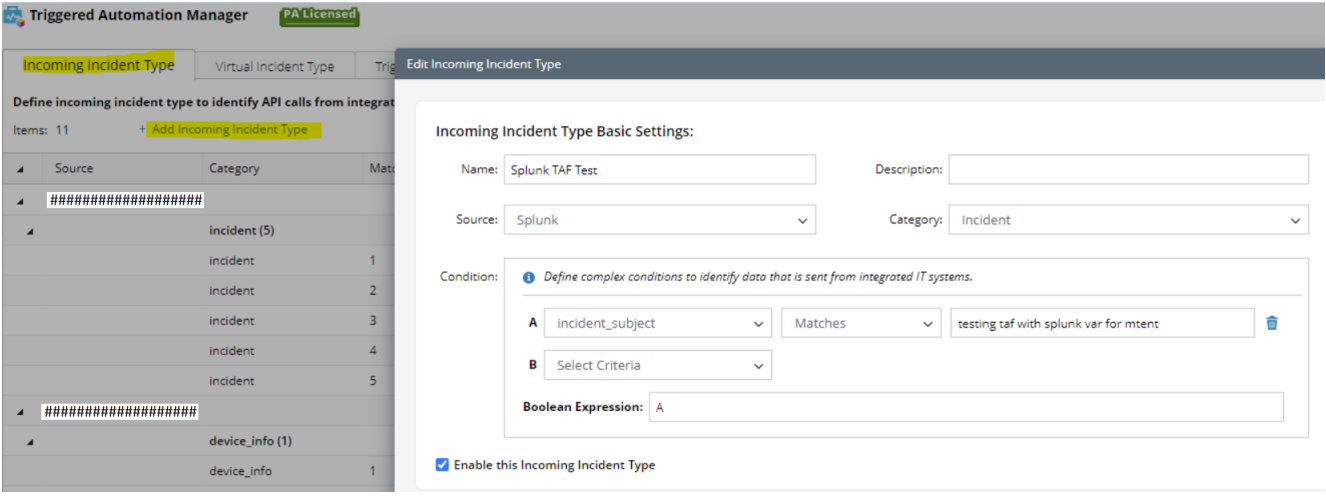Open the incident_subject criteria dropdown
Viewport: 1326px width, 498px height.
657,323
